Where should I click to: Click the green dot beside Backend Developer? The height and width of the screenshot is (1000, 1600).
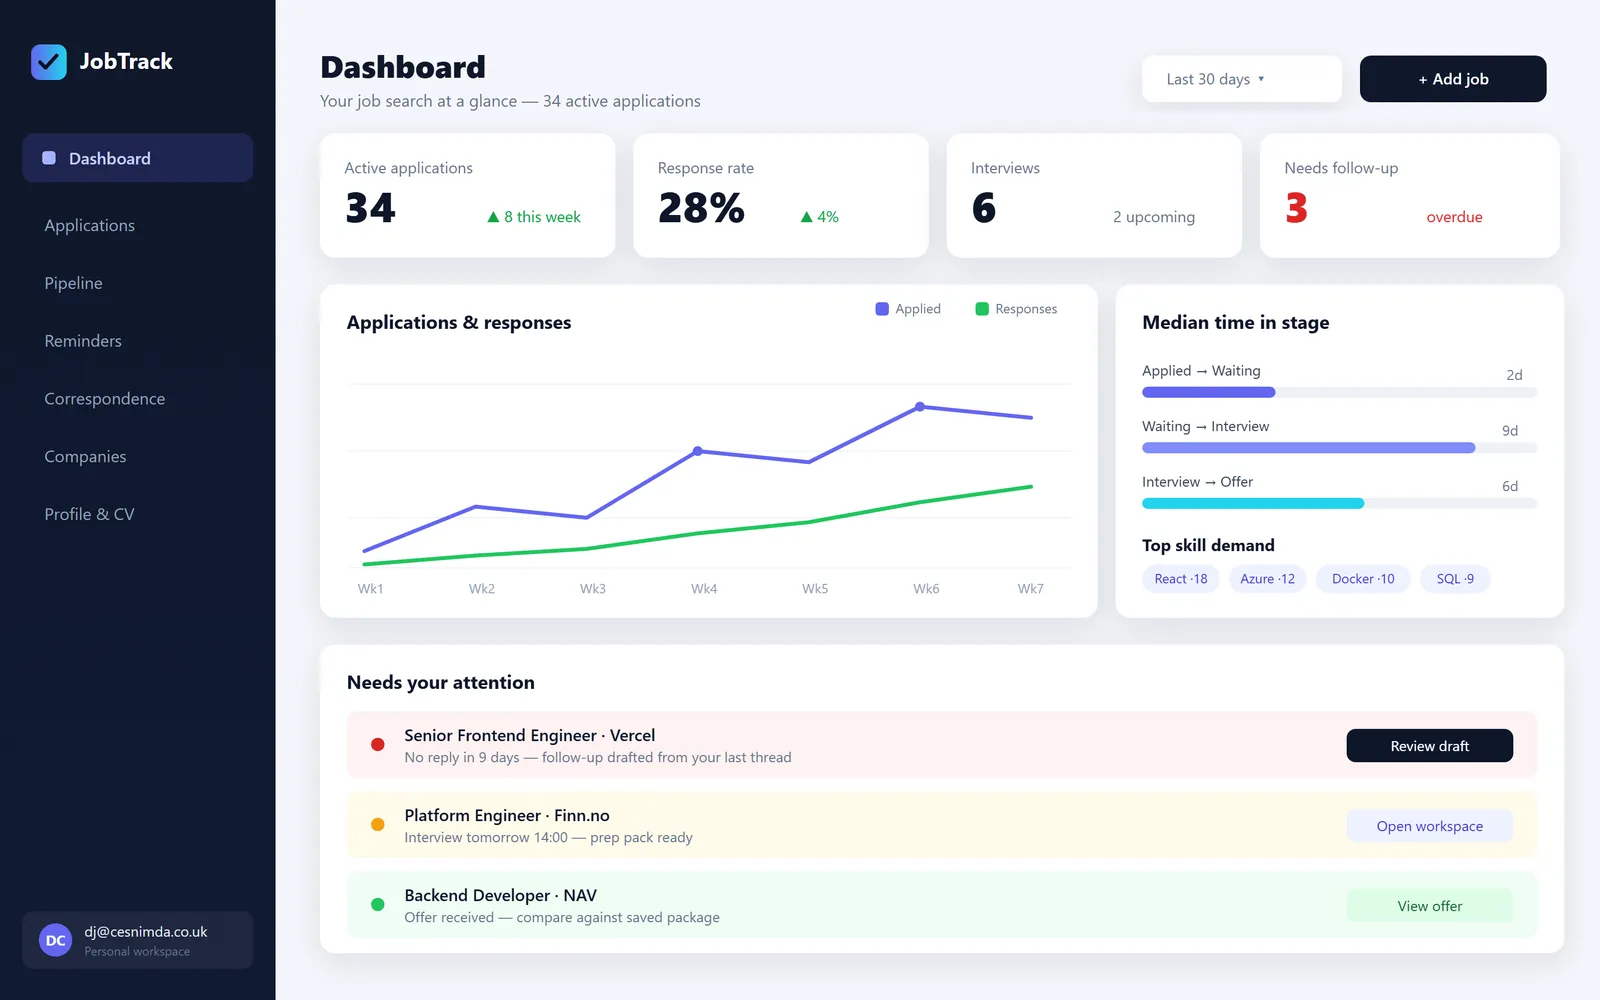(378, 904)
